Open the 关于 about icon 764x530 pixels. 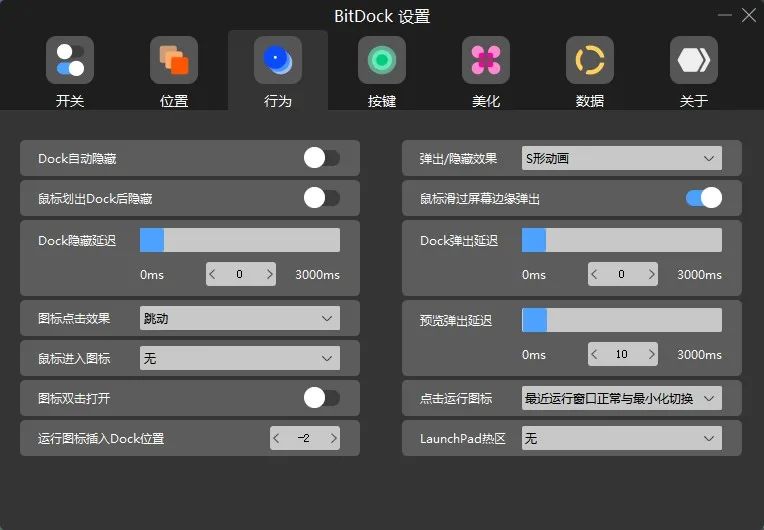(694, 60)
